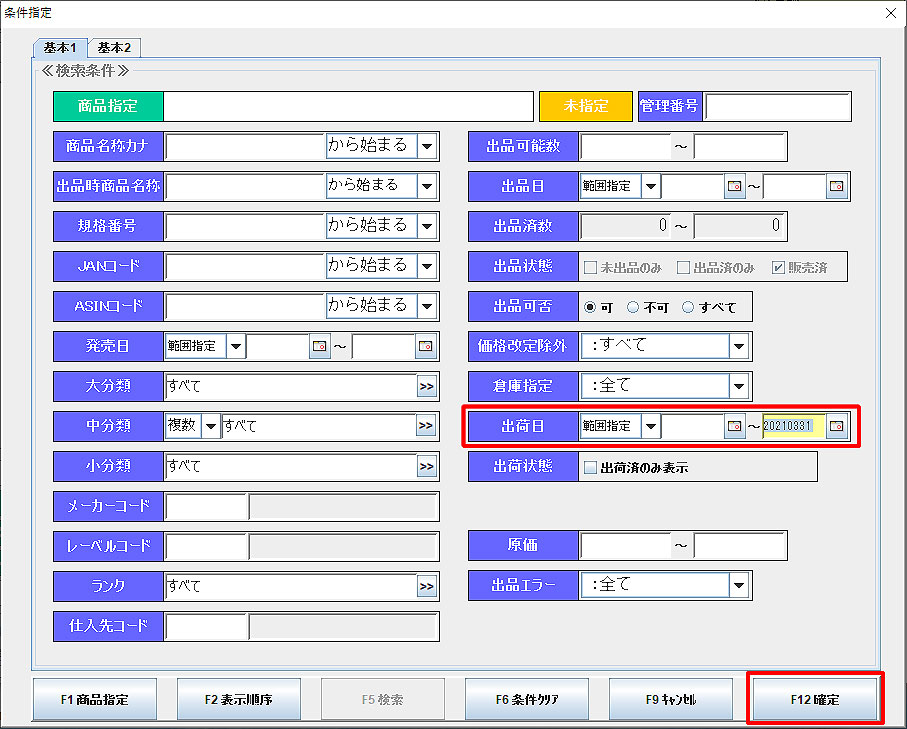This screenshot has height=729, width=907.
Task: Select the すべて option for 出品可否
Action: coord(688,307)
